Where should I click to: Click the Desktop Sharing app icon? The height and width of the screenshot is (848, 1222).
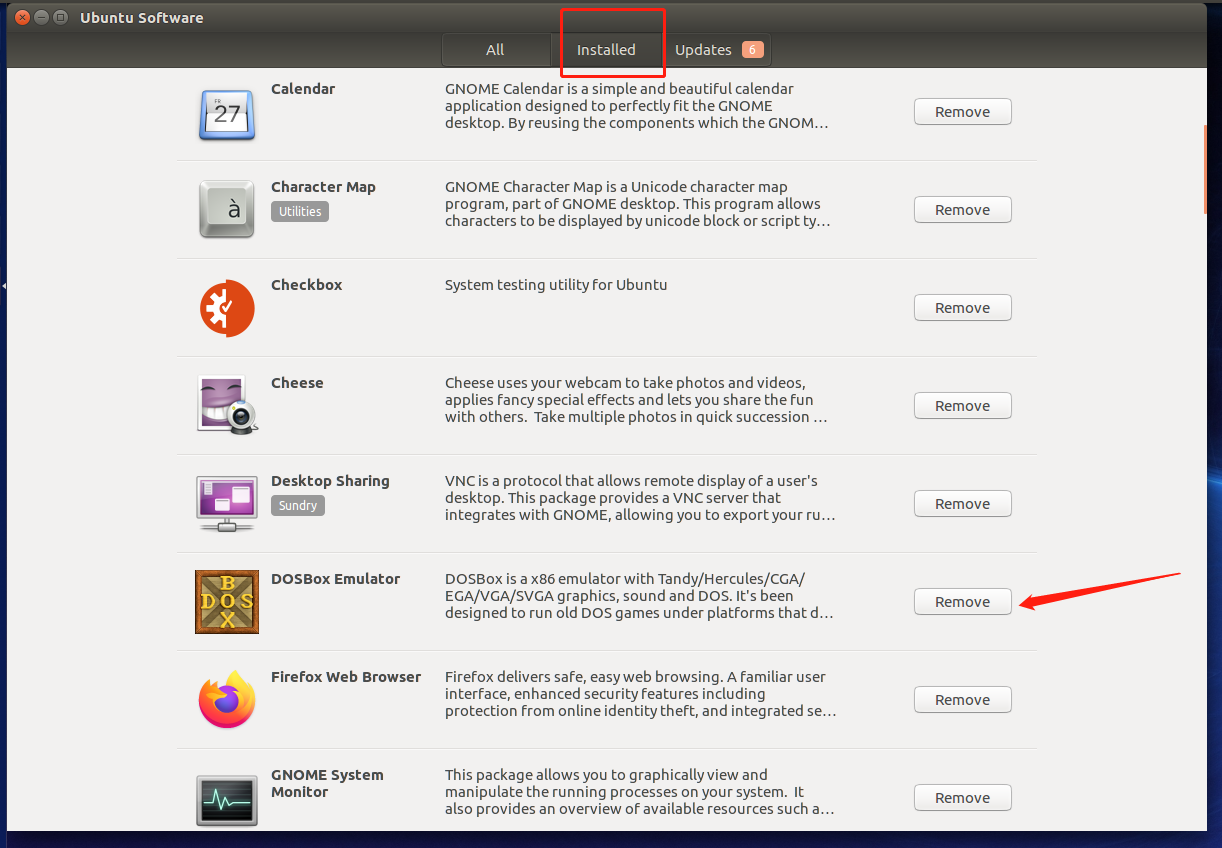pos(227,503)
